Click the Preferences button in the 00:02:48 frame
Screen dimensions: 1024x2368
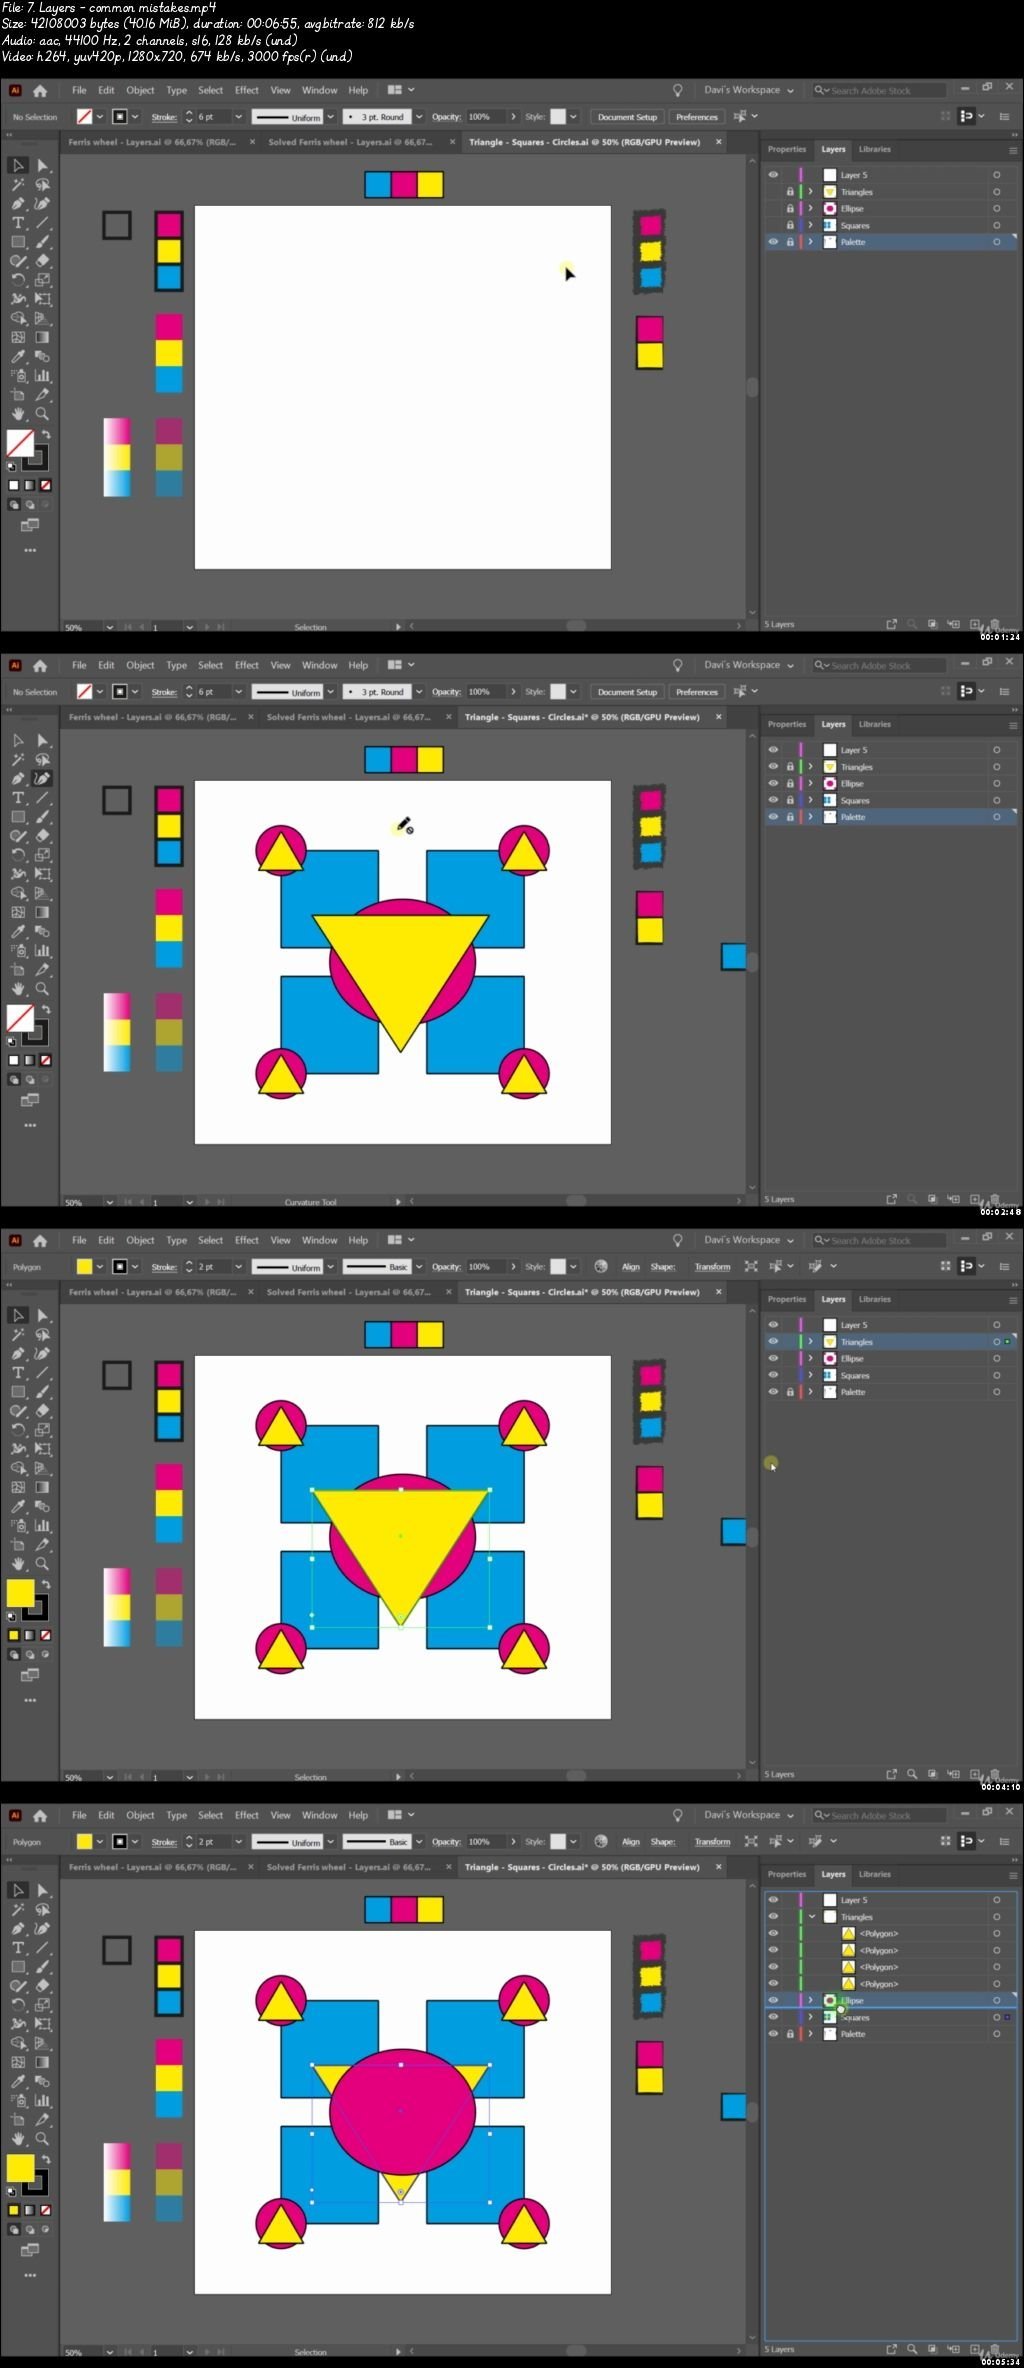tap(696, 692)
